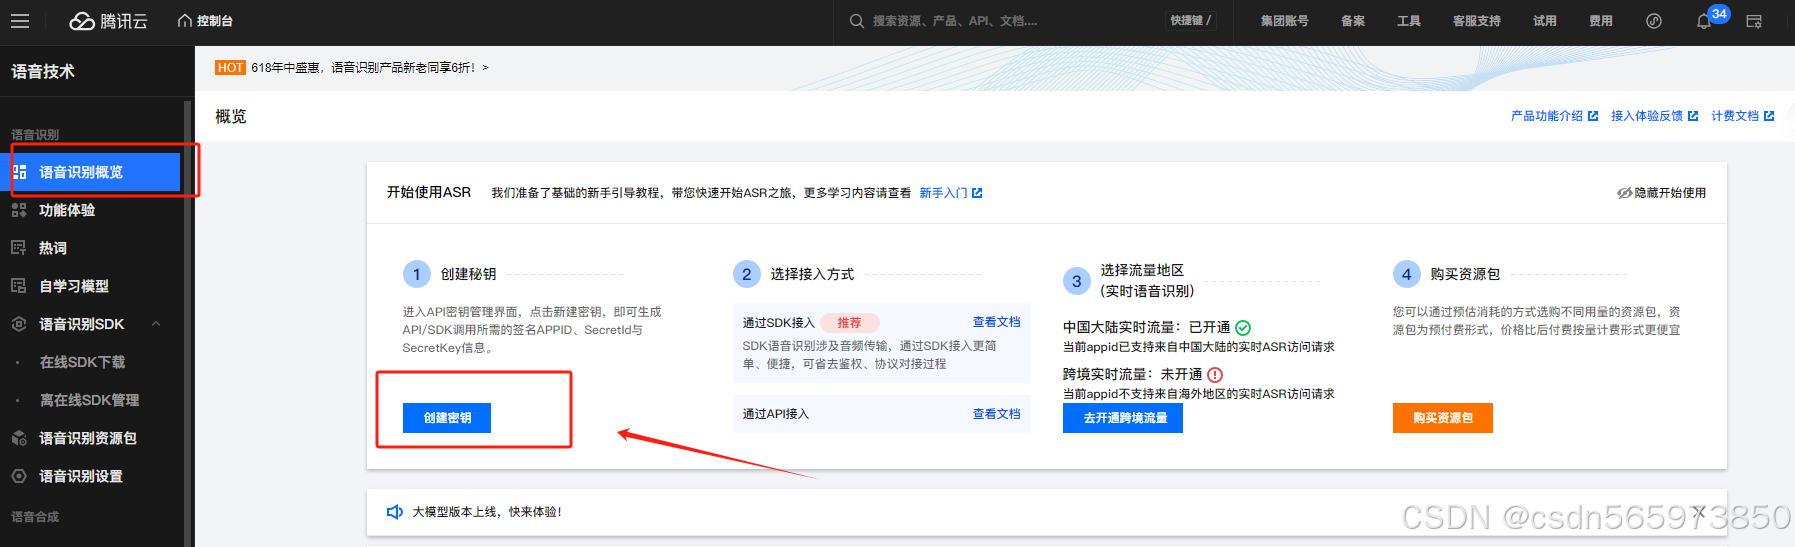Click the 自学习模型 sidebar icon
Viewport: 1795px width, 547px height.
click(19, 286)
